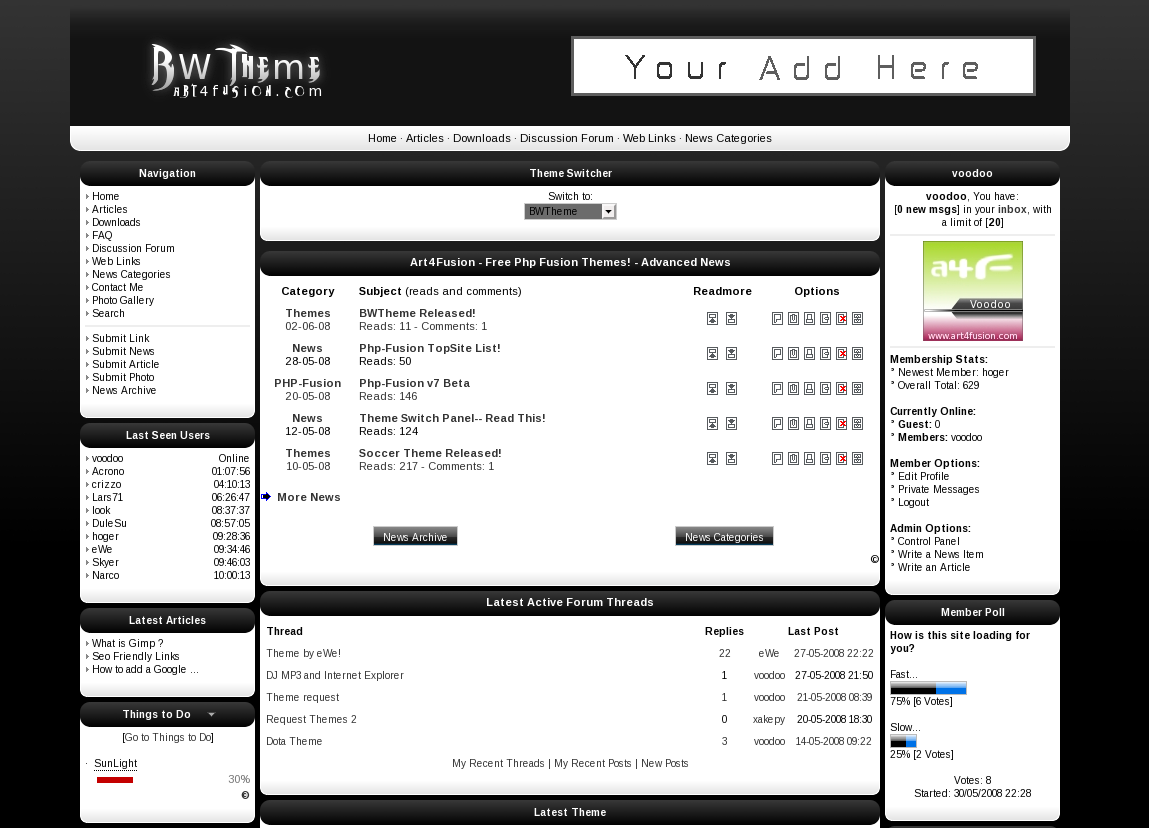Open the Theme Switcher BWTheme dropdown

[x=570, y=212]
